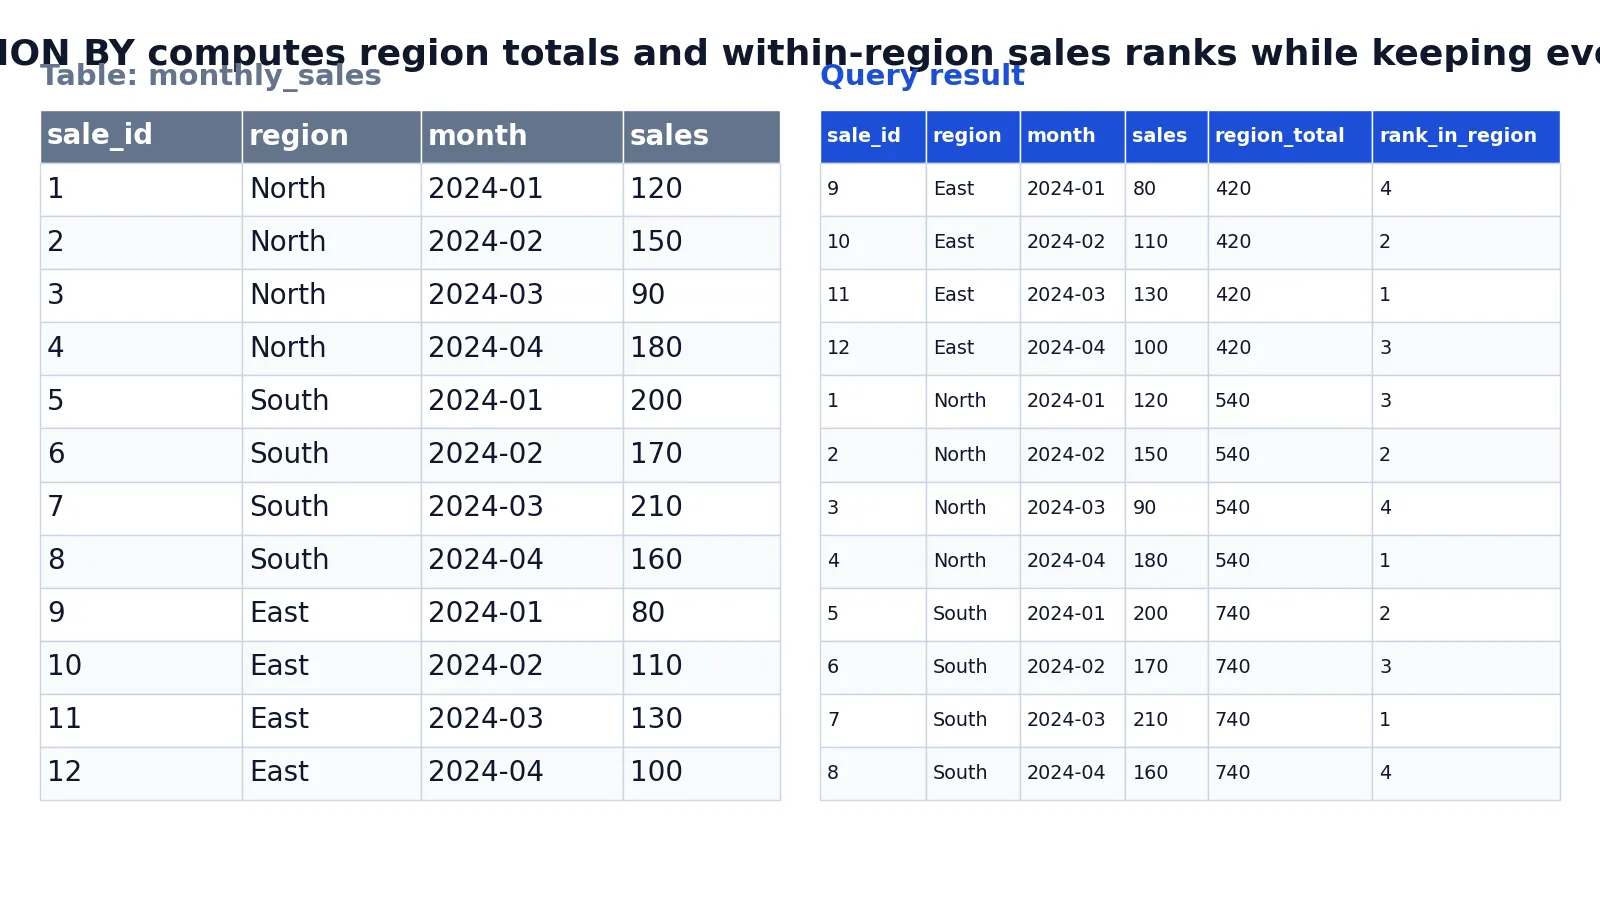The width and height of the screenshot is (1600, 900).
Task: Click sale_id 12 in monthly_sales table
Action: click(141, 773)
